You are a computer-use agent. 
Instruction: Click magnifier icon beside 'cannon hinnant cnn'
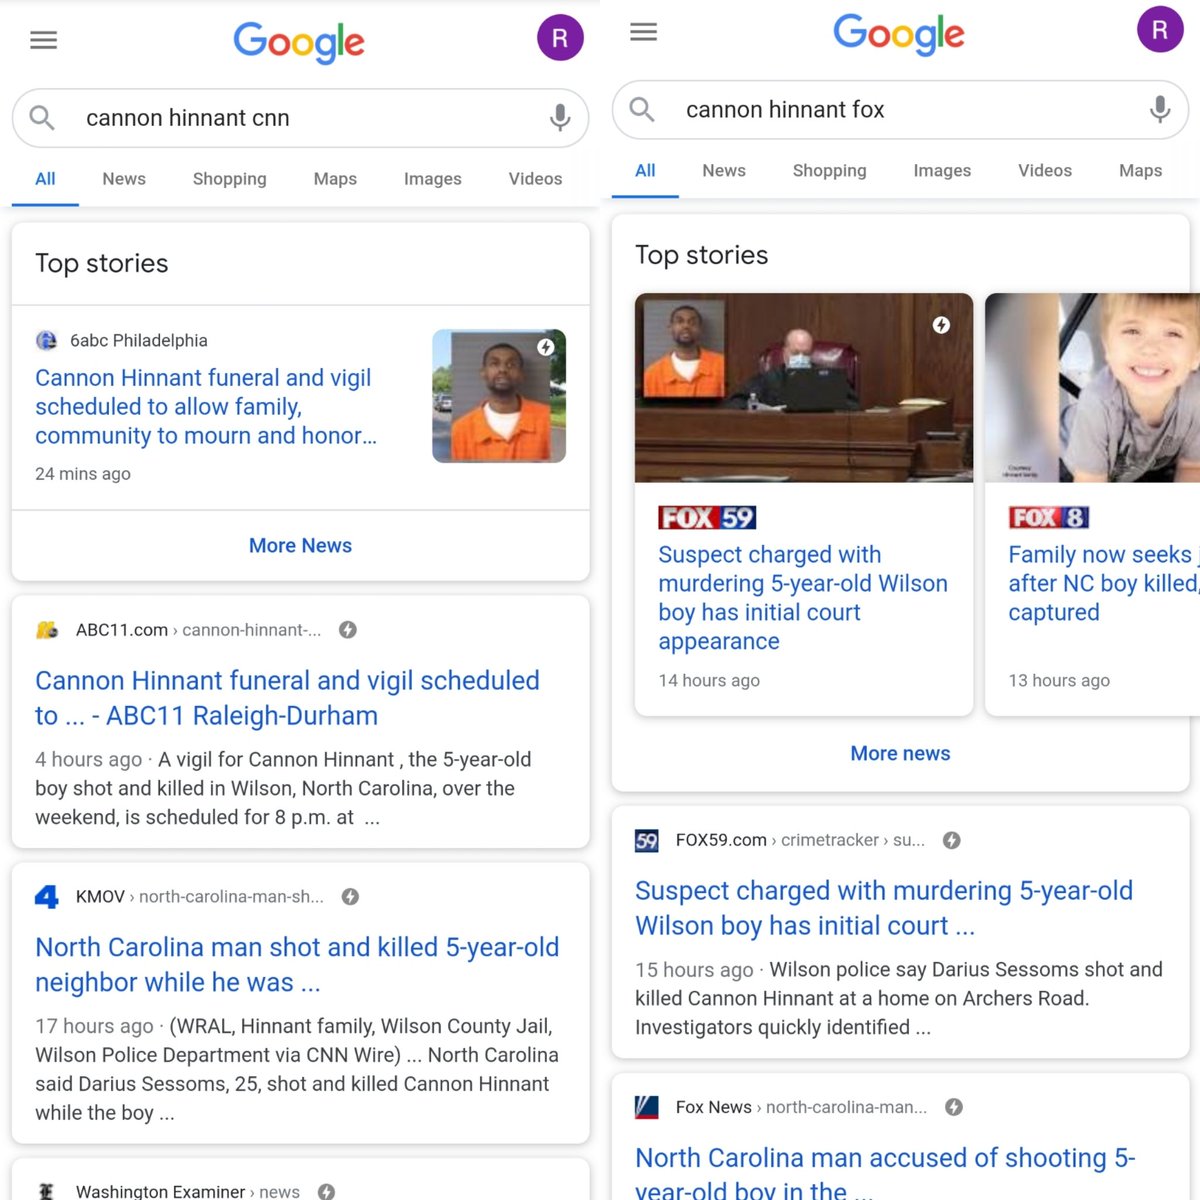tap(42, 118)
